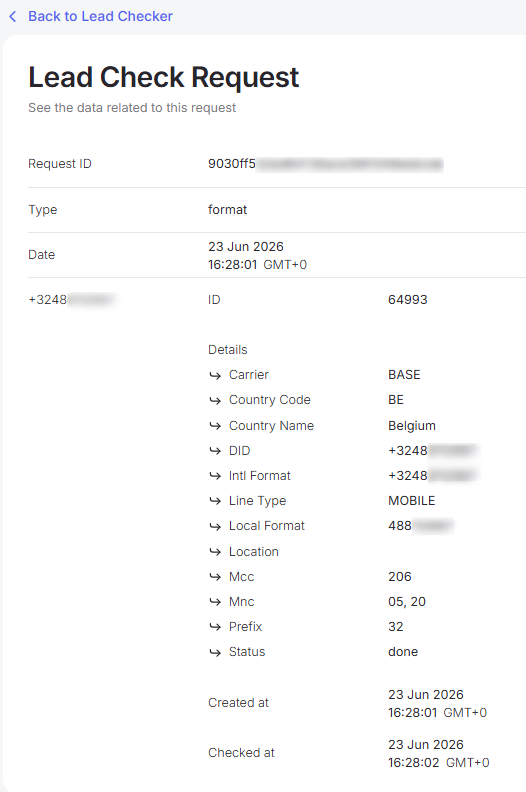The width and height of the screenshot is (526, 792).
Task: Click the back chevron arrow icon
Action: pyautogui.click(x=13, y=17)
